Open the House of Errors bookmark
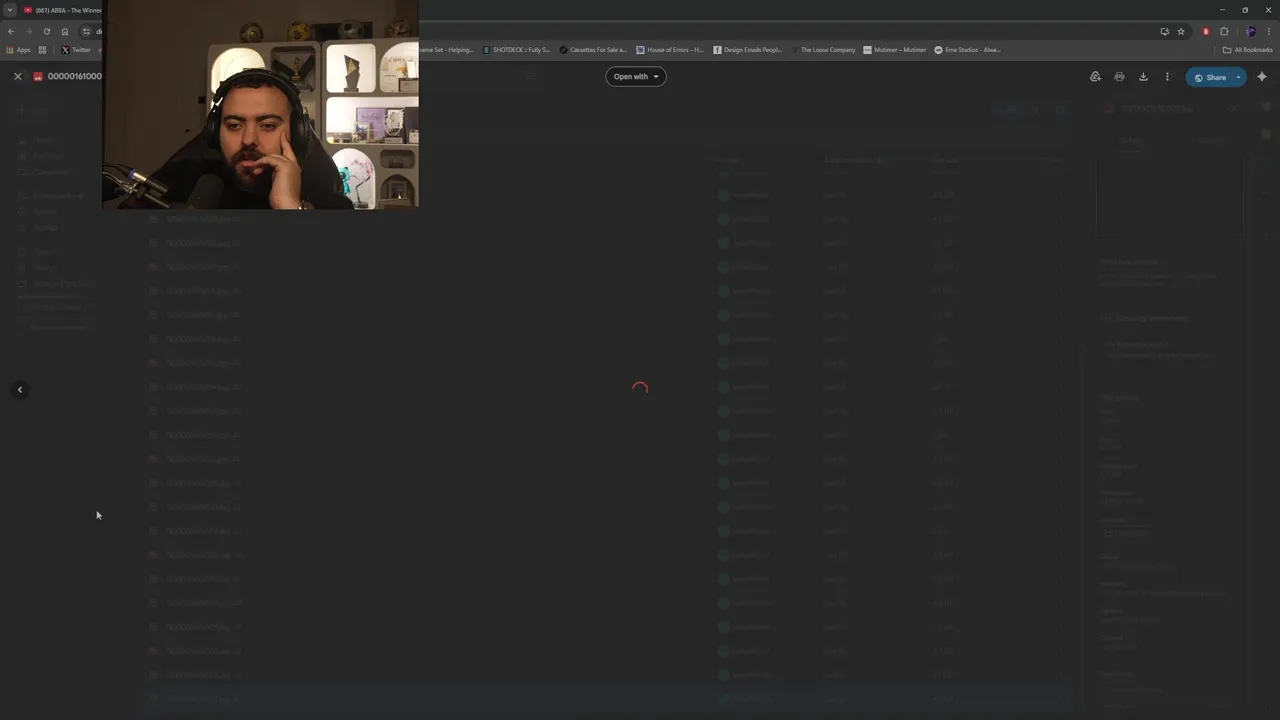This screenshot has height=720, width=1280. point(670,50)
